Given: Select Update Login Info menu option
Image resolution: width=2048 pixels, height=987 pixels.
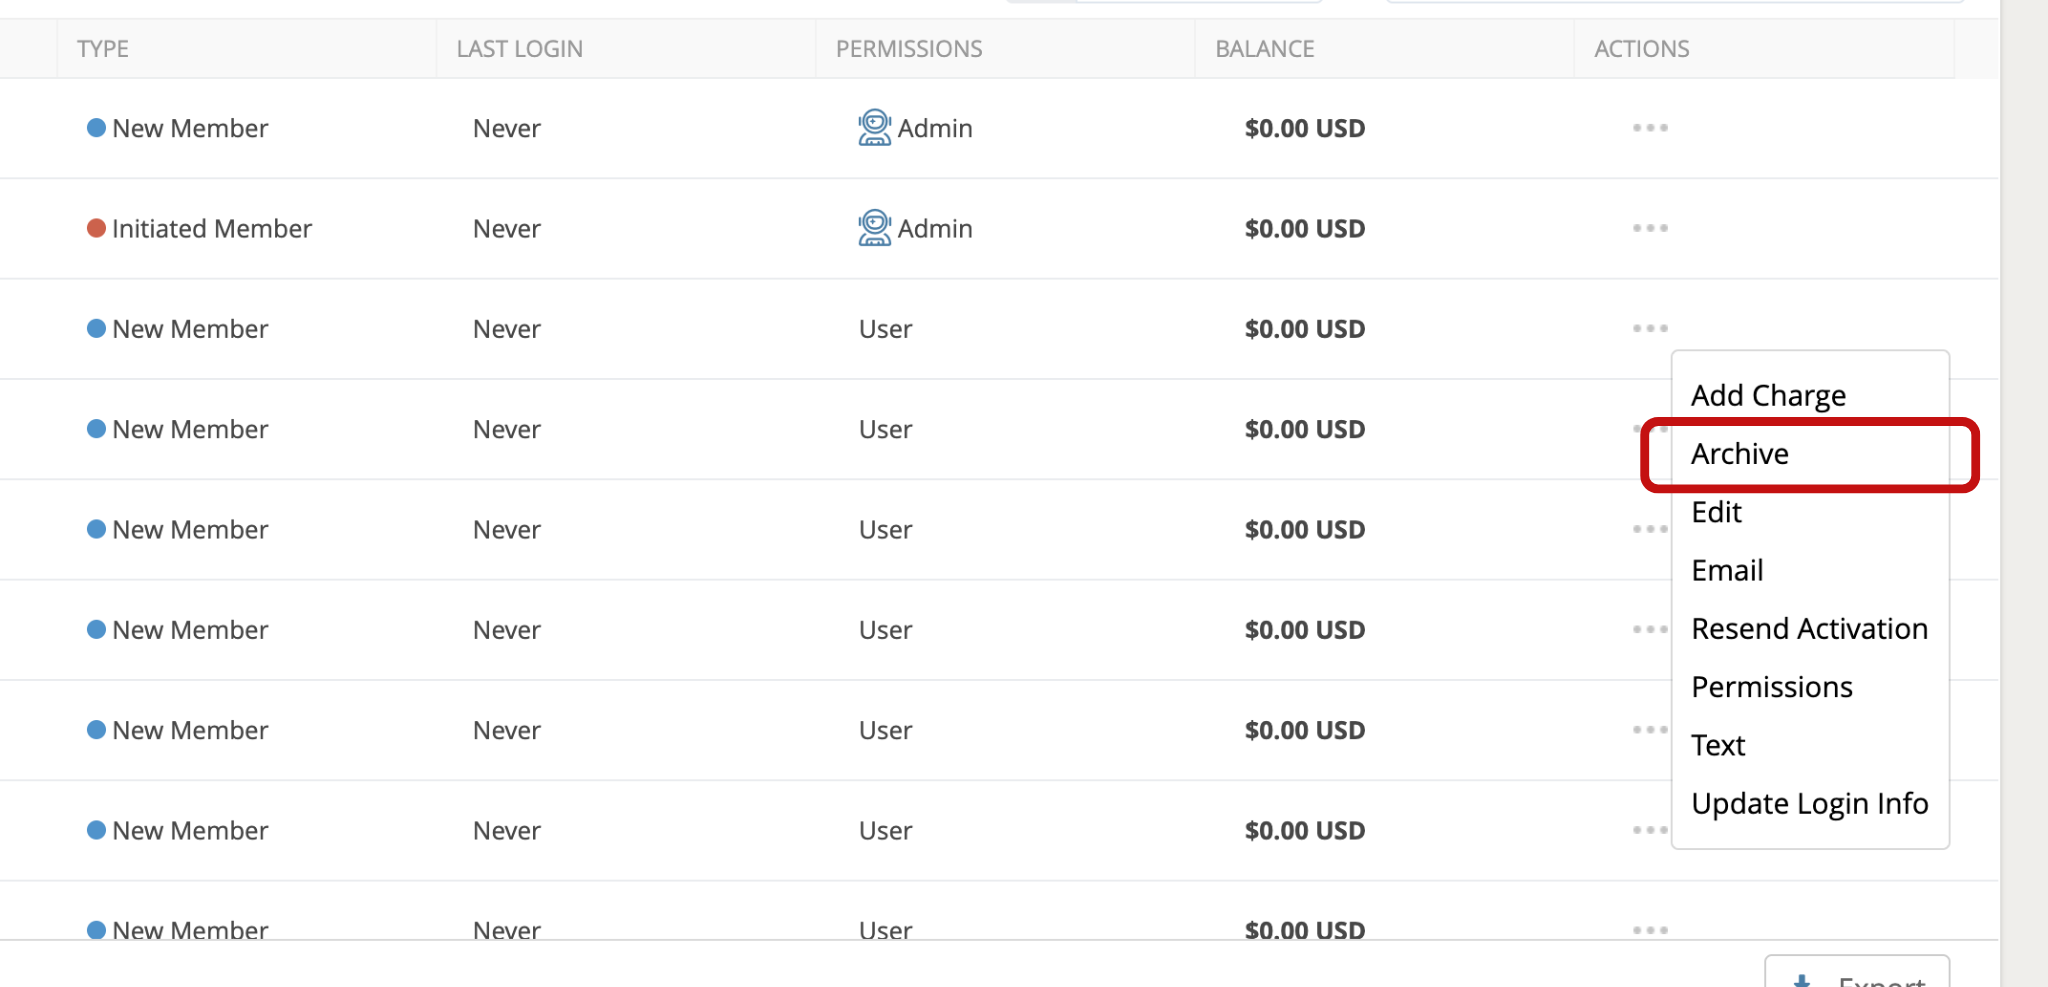Looking at the screenshot, I should pyautogui.click(x=1809, y=804).
